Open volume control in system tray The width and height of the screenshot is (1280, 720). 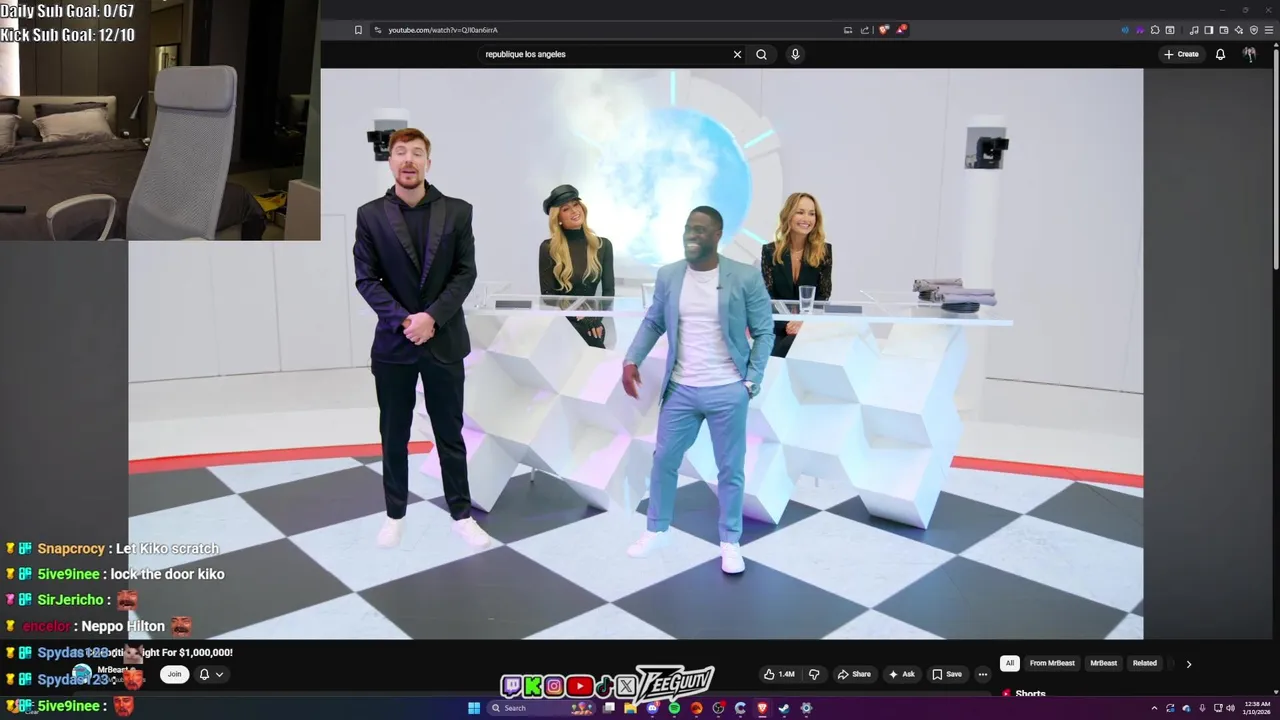pos(1229,708)
